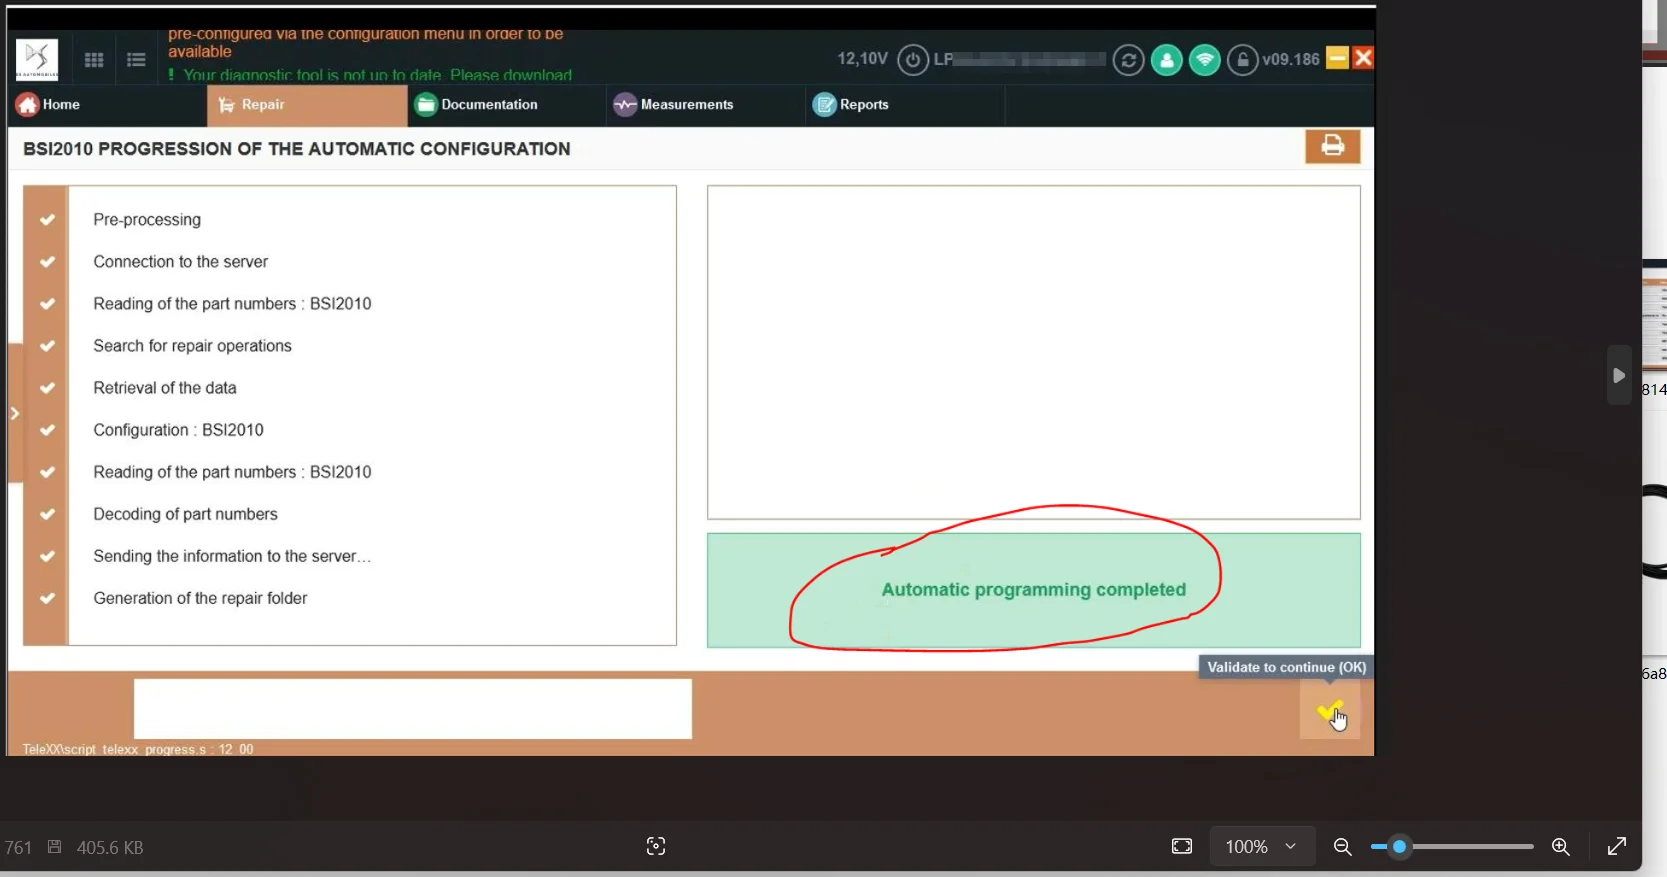Click checkmark beside Sending the information
This screenshot has width=1667, height=877.
pyautogui.click(x=47, y=556)
